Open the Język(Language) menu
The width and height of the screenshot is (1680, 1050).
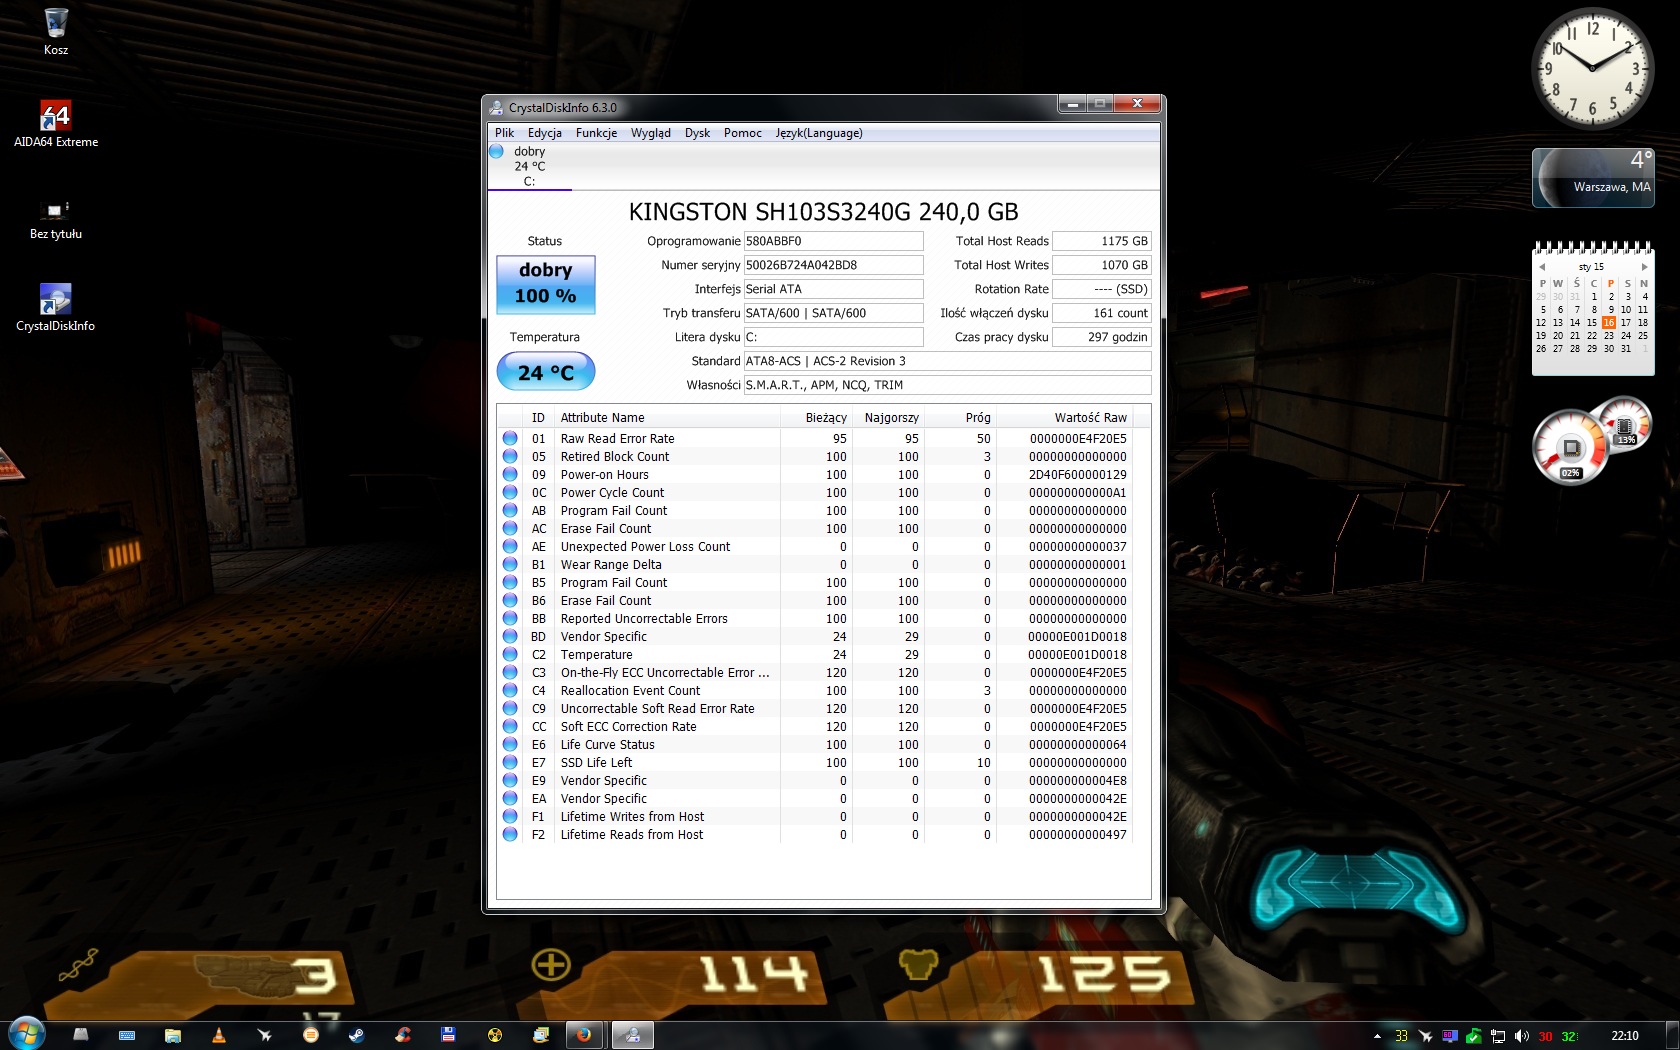point(819,133)
